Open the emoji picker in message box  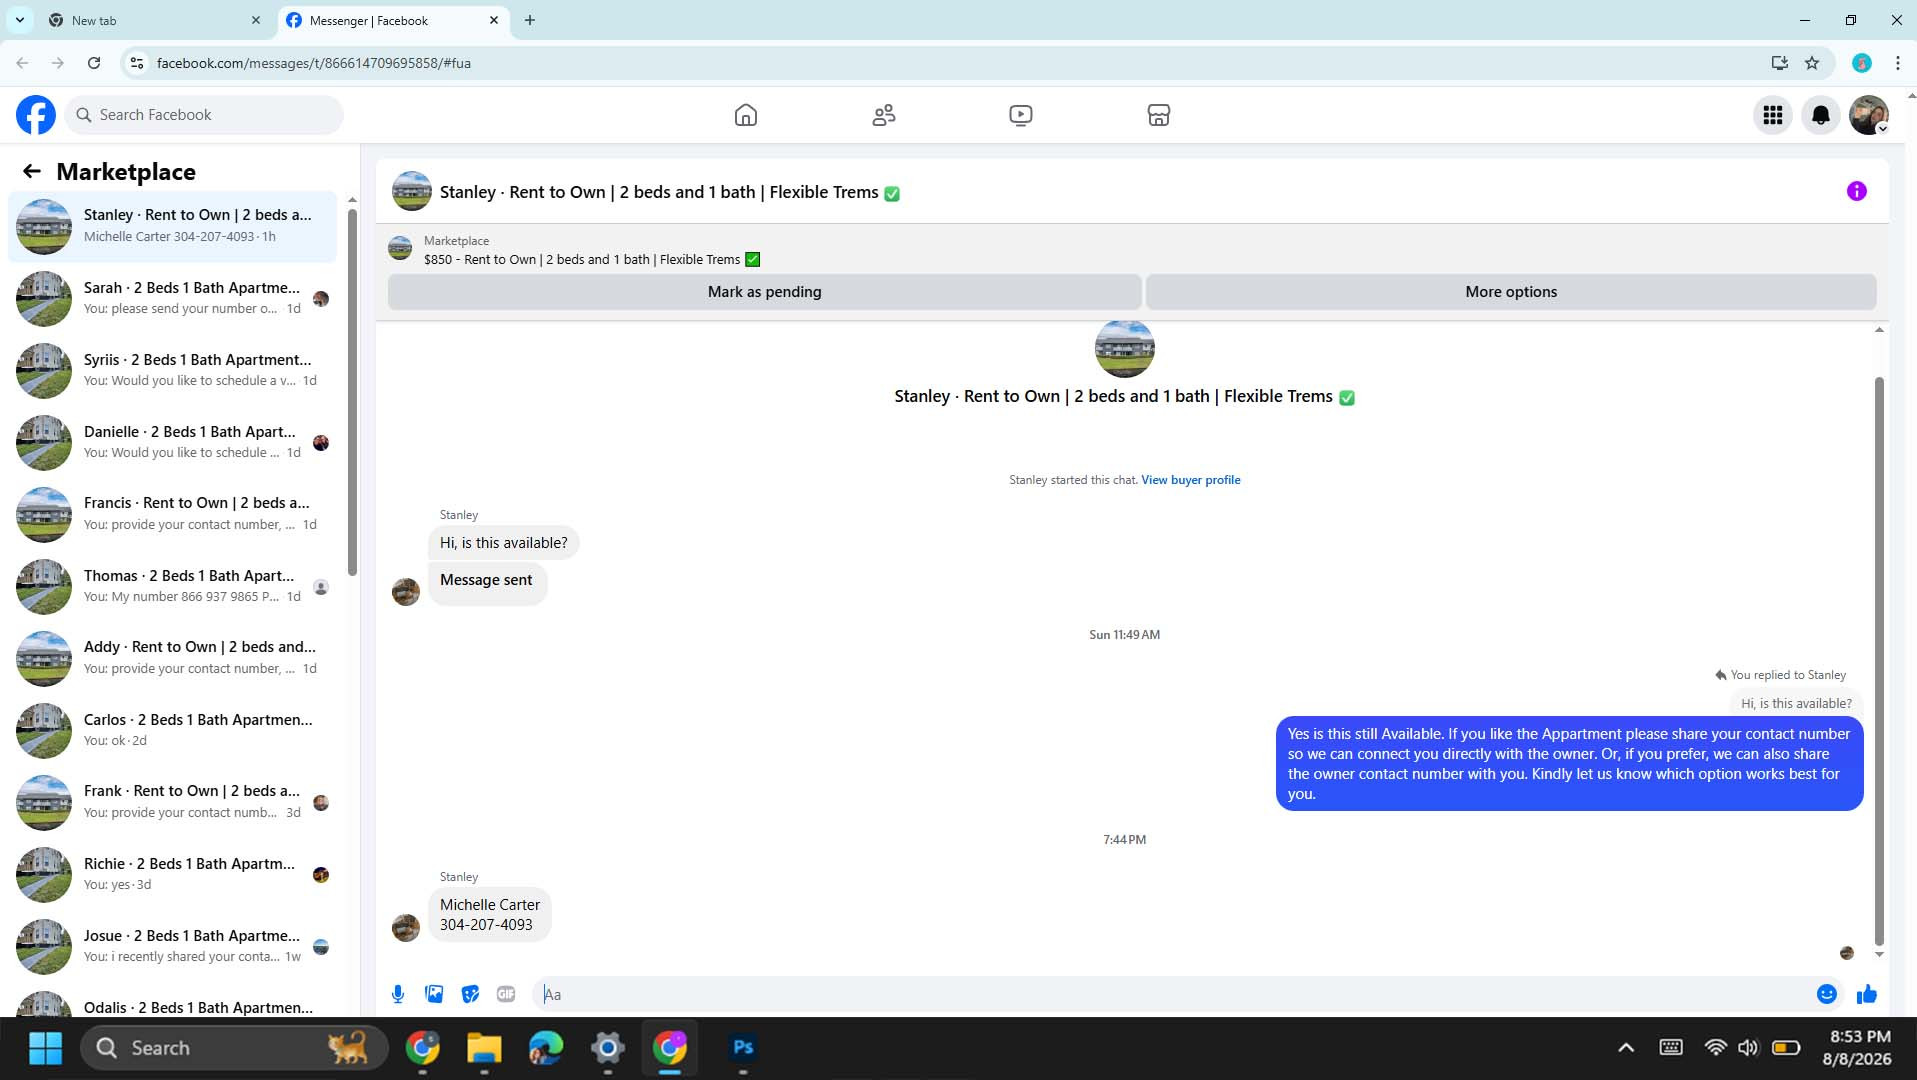click(1827, 994)
